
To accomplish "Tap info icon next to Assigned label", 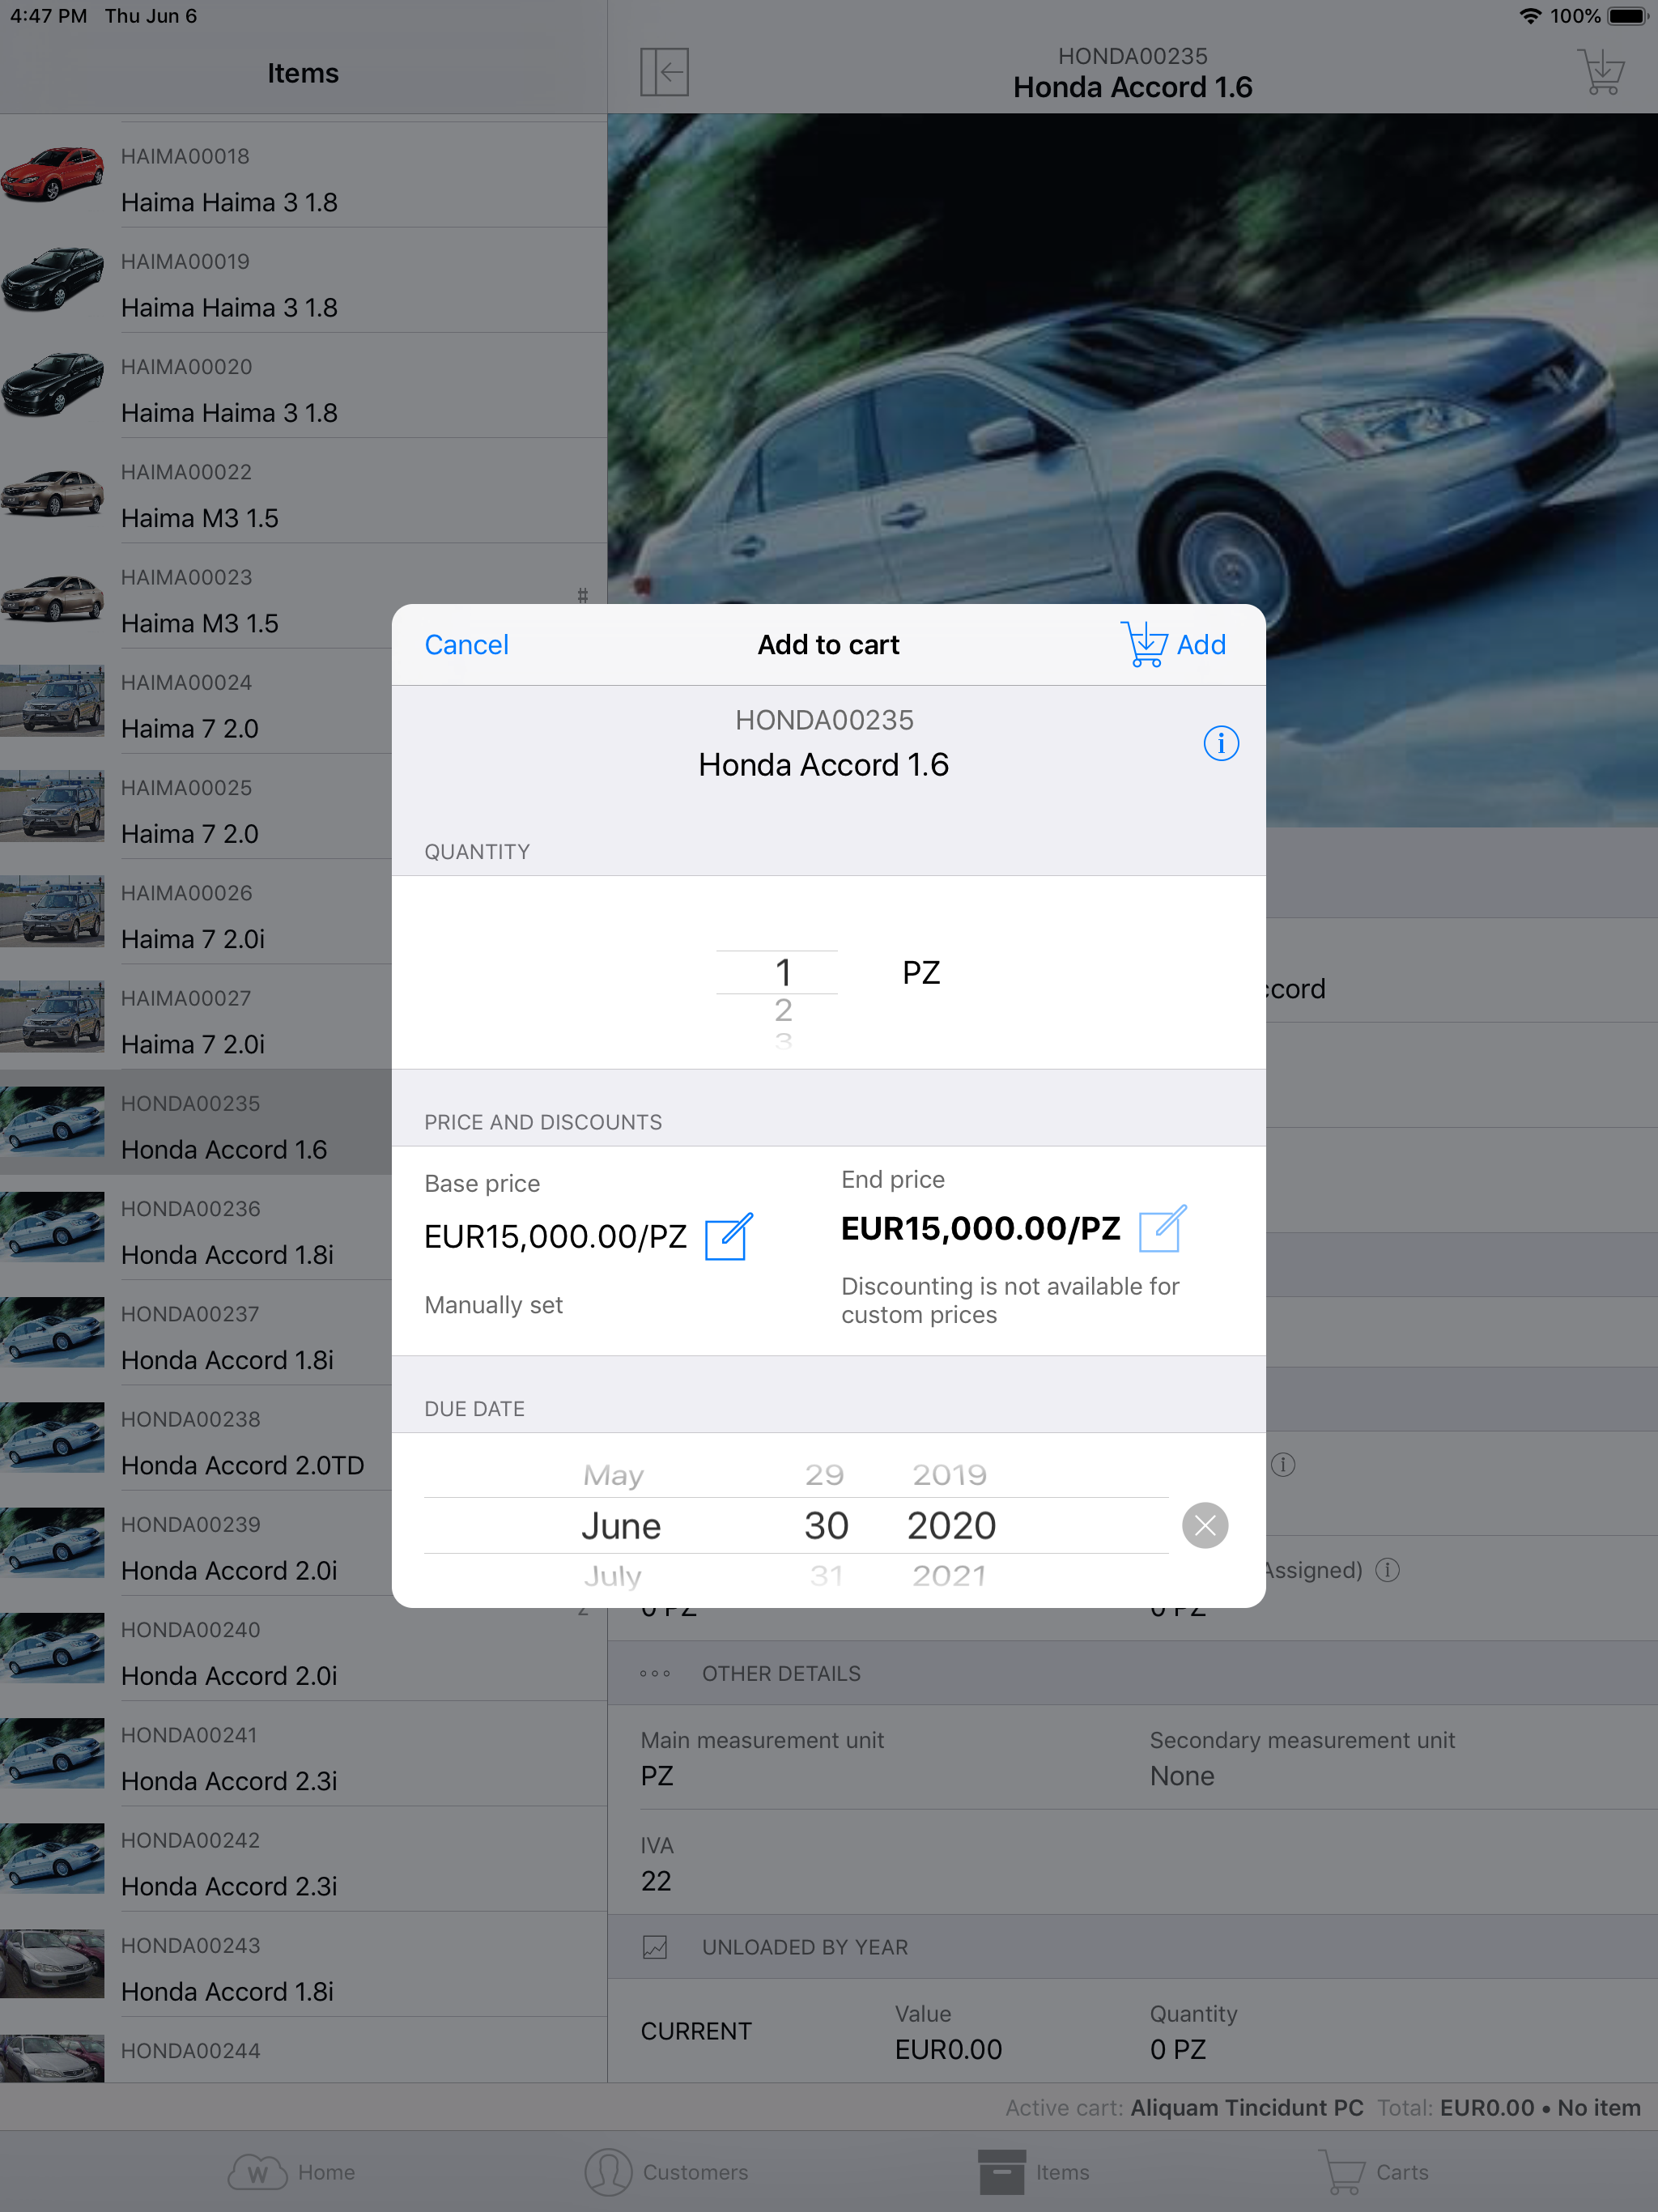I will [x=1387, y=1570].
